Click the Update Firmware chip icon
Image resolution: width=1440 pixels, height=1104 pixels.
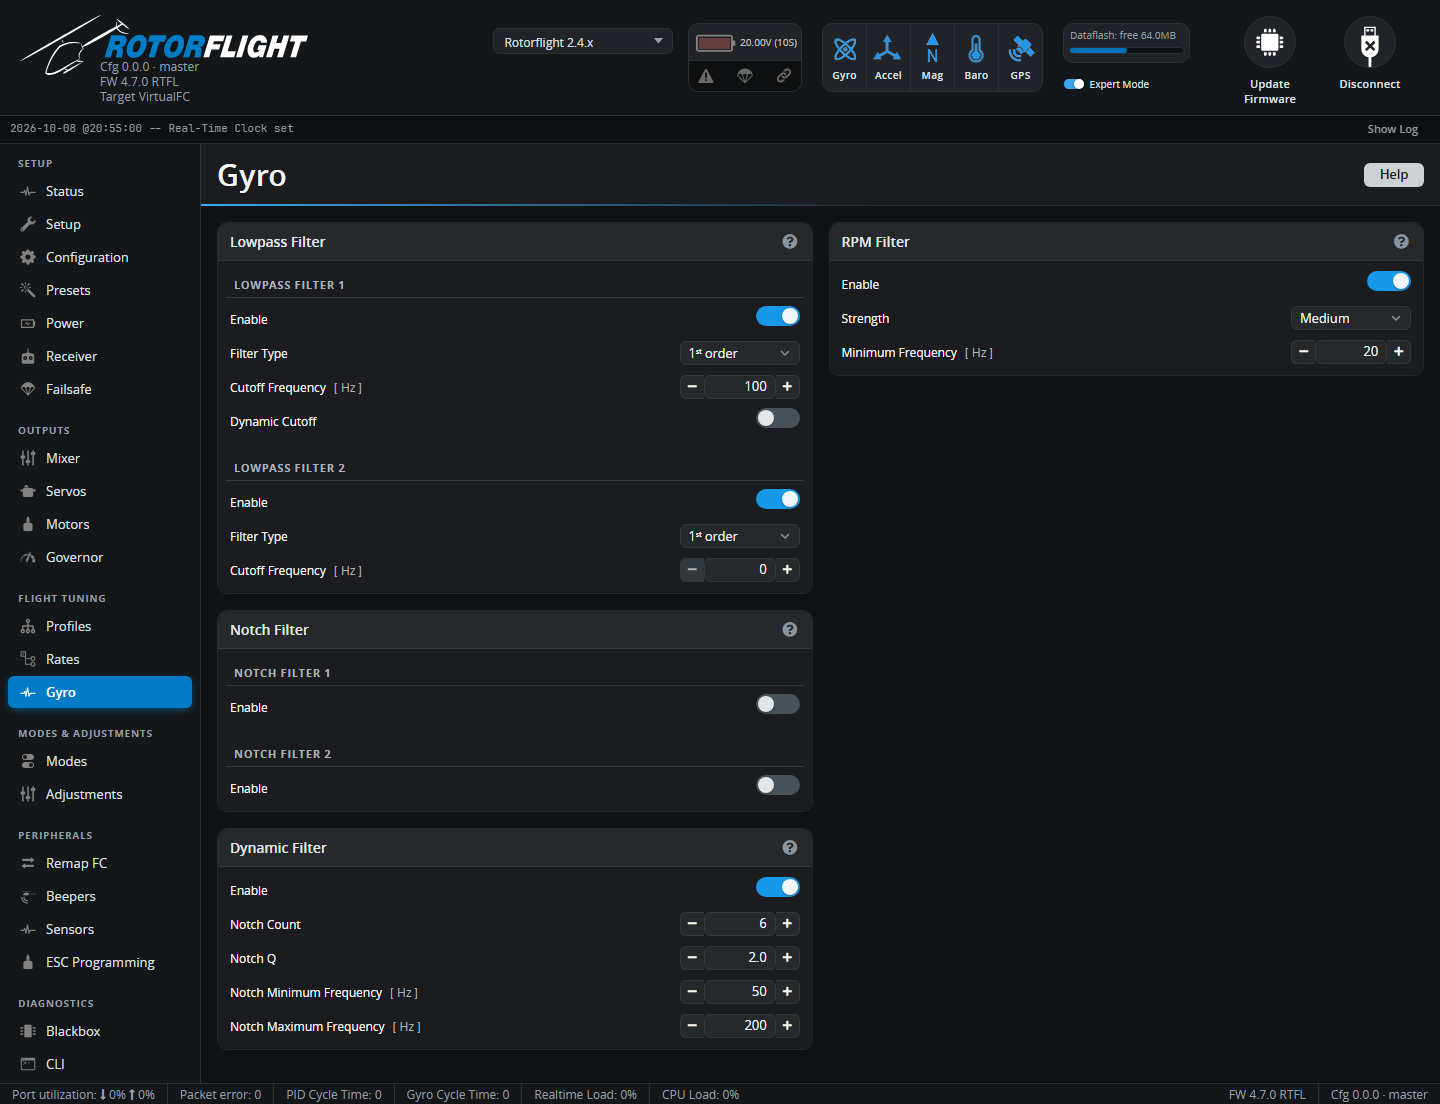1270,42
